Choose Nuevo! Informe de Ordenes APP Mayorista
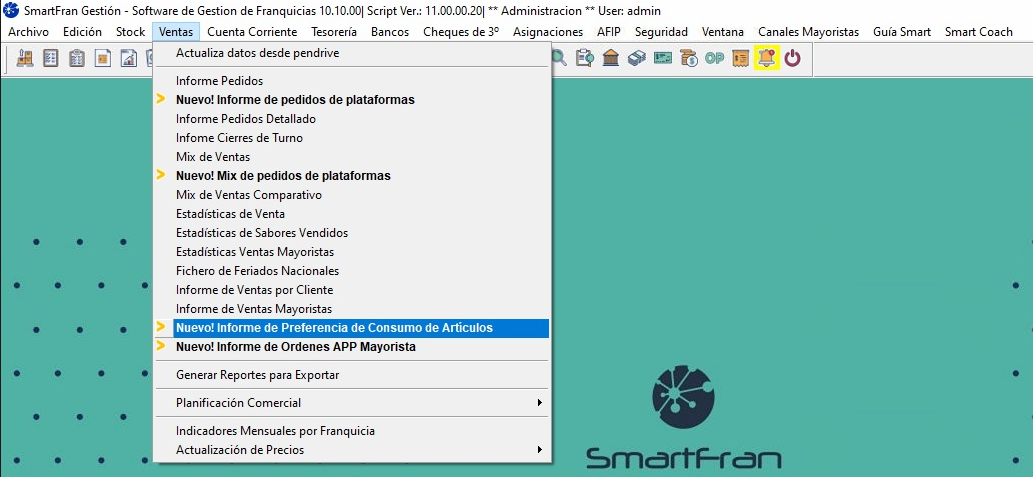1033x477 pixels. 352,347
